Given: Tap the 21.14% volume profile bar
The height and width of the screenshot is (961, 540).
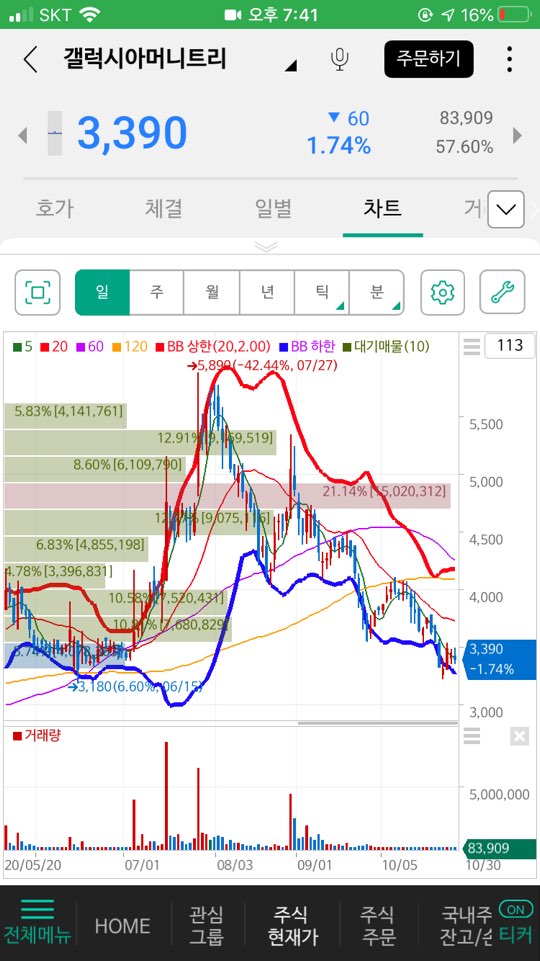Looking at the screenshot, I should [227, 496].
